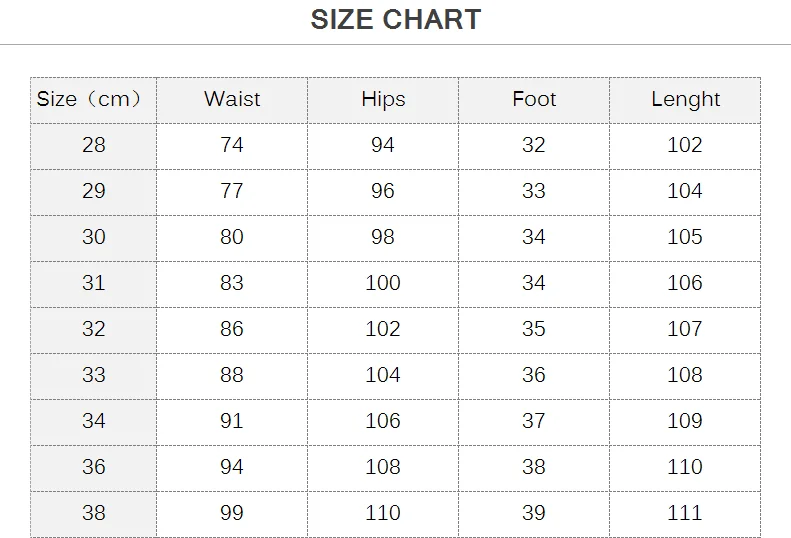Select the Hips column header

[x=383, y=99]
